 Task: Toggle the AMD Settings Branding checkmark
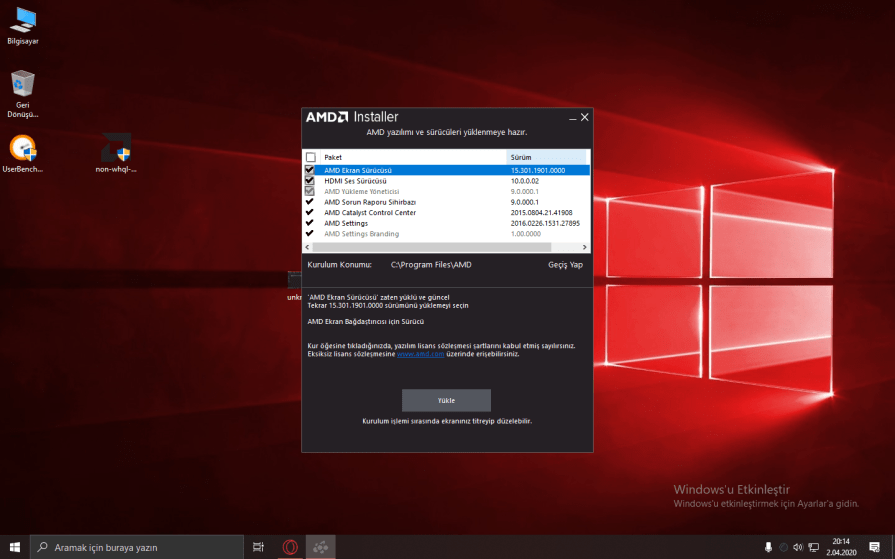click(x=309, y=233)
